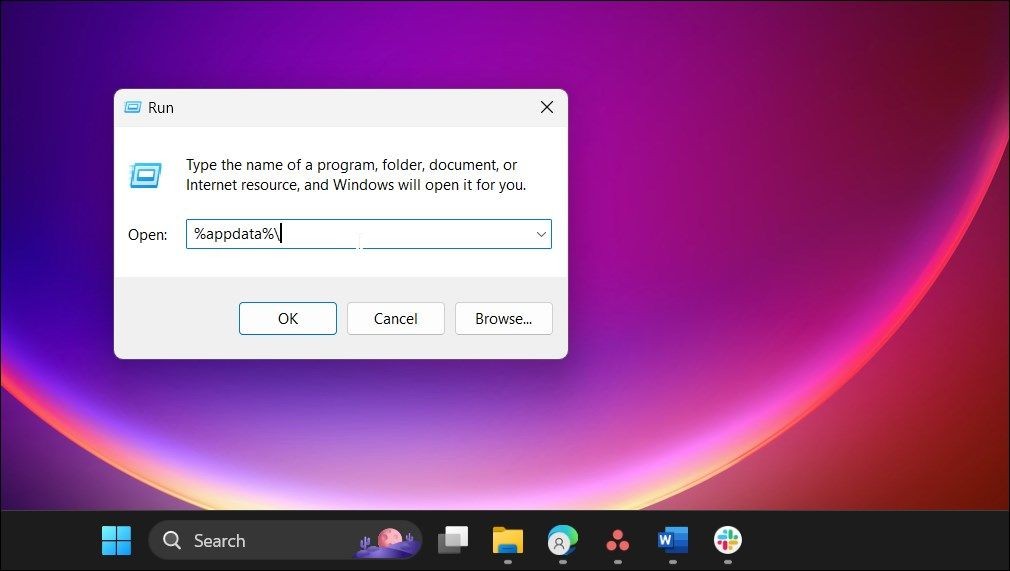The height and width of the screenshot is (571, 1010).
Task: Switch to Microsoft Word on the taskbar
Action: 672,540
